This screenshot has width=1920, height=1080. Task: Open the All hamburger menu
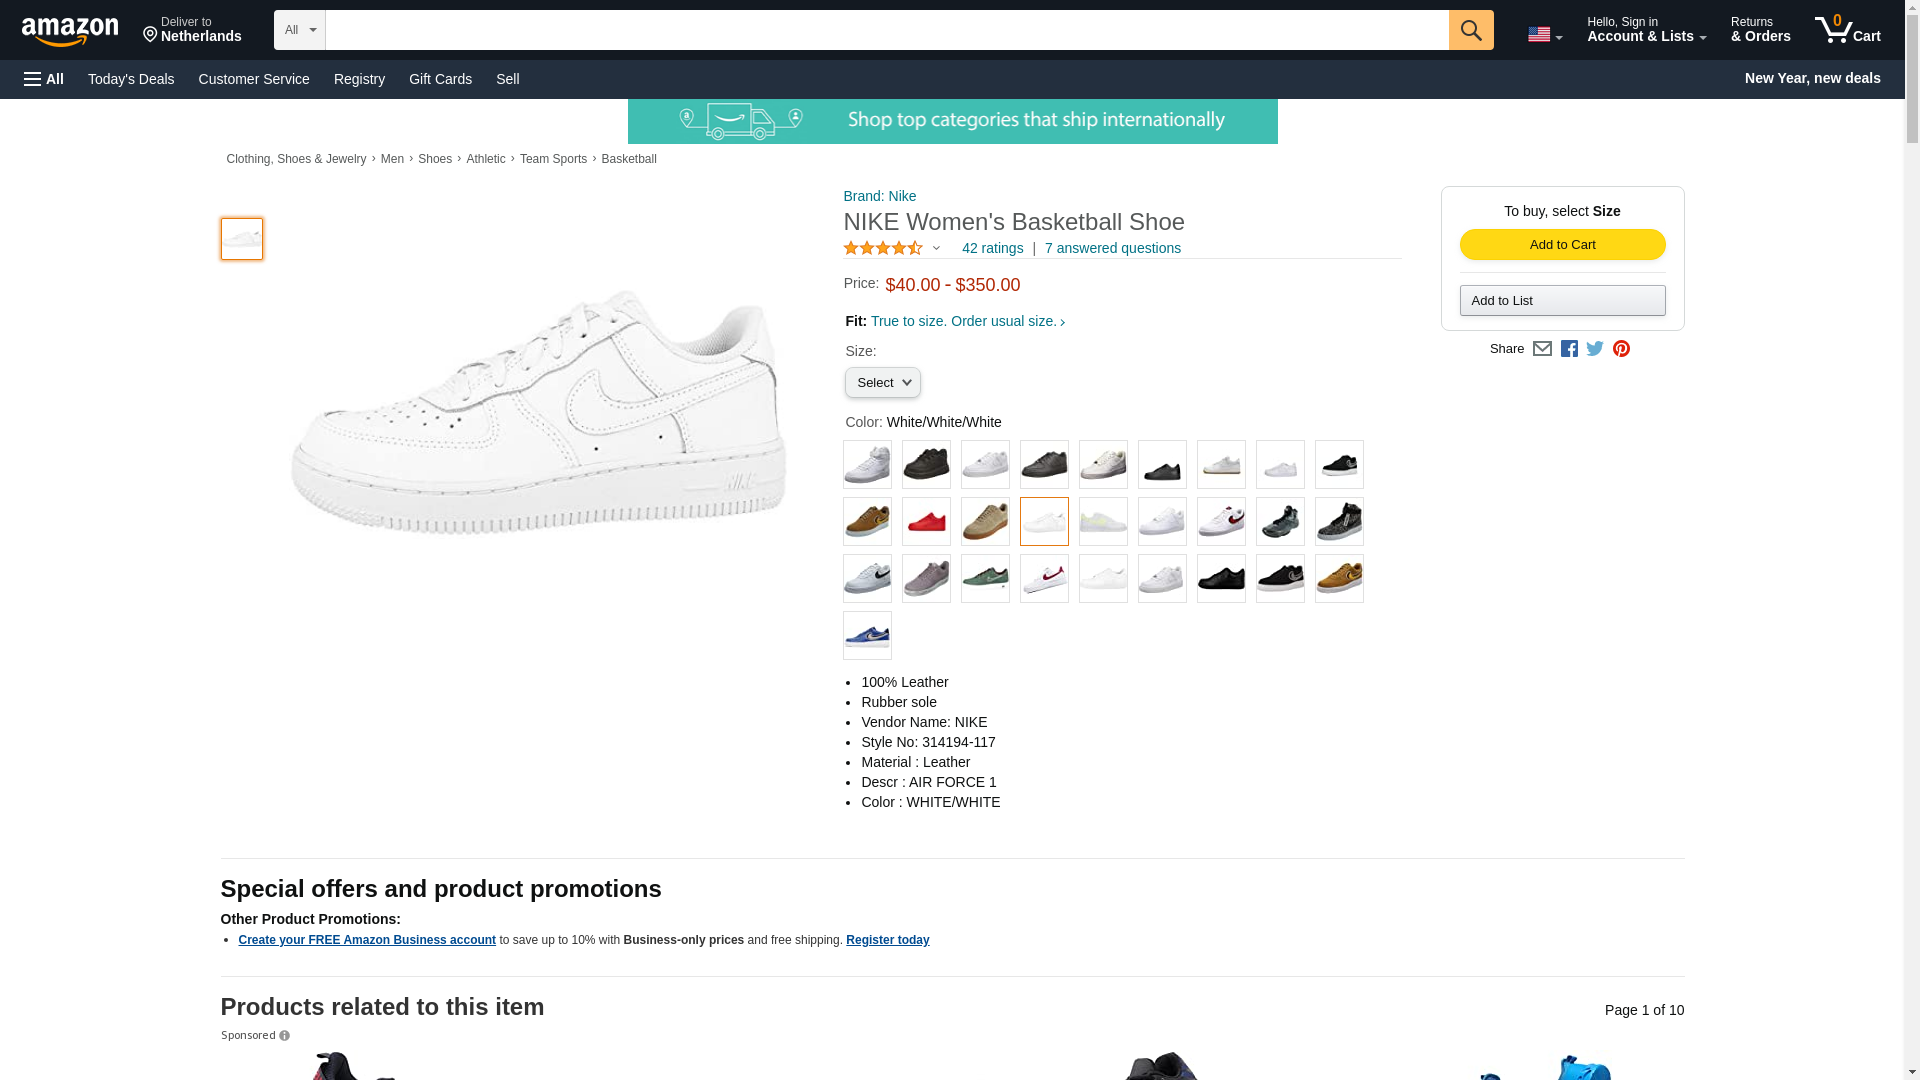(44, 79)
